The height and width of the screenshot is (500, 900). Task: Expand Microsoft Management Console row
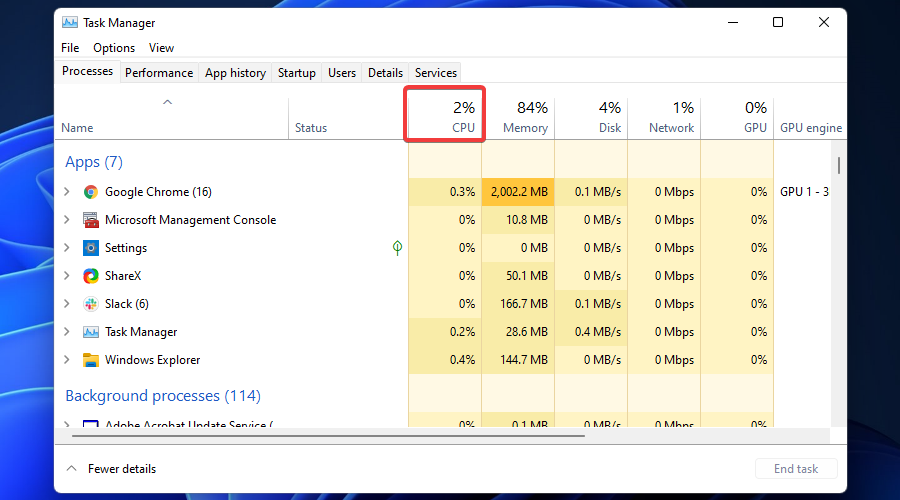pyautogui.click(x=67, y=220)
